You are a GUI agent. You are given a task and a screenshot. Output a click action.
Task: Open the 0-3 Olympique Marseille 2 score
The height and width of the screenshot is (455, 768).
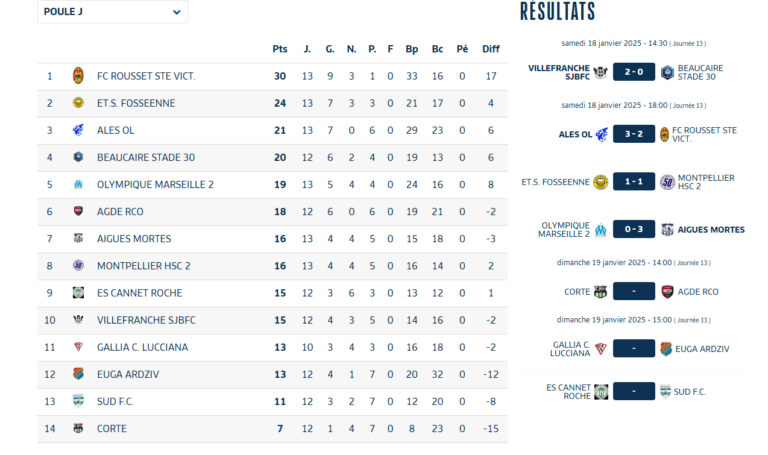pos(634,229)
